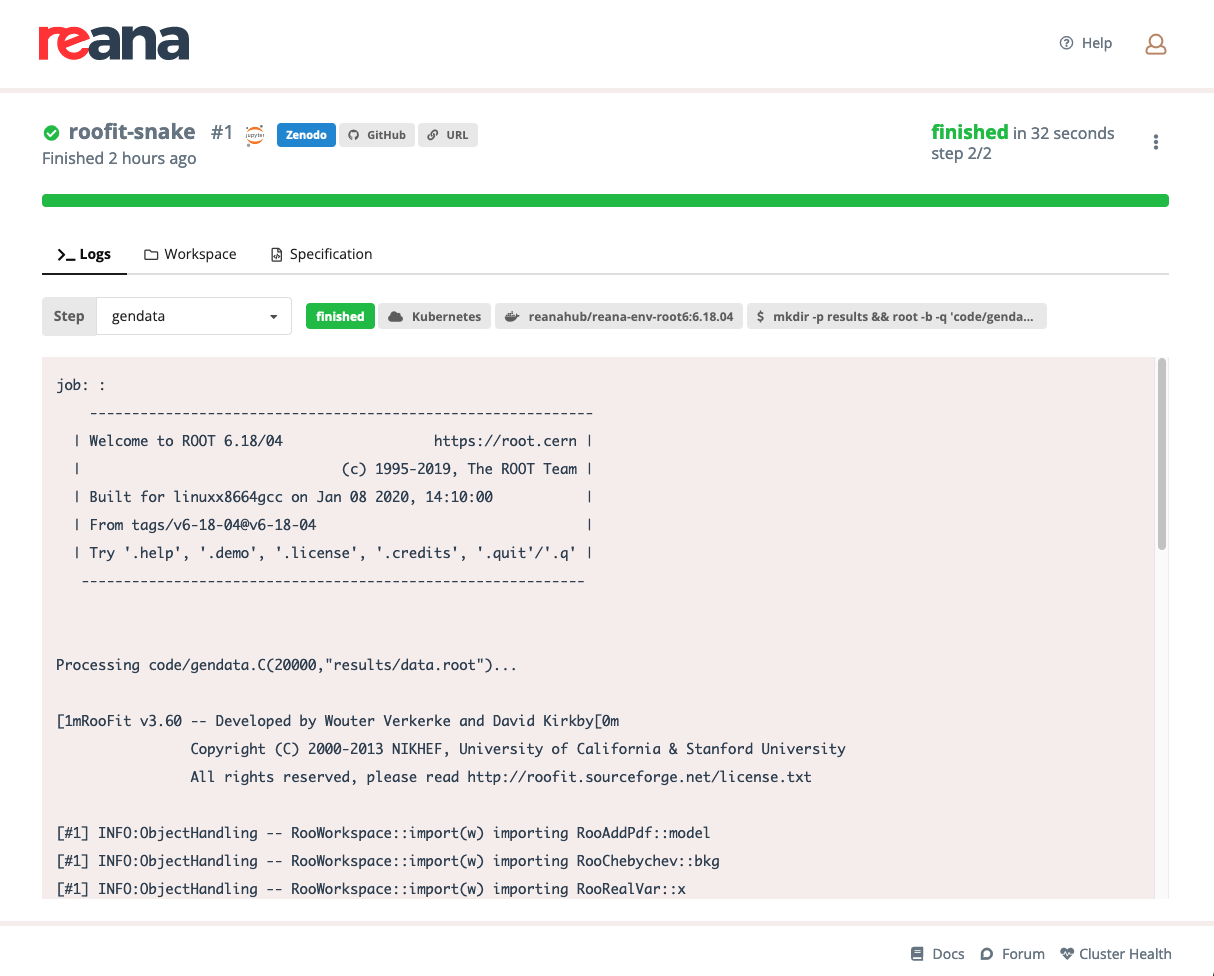Open Help using the question mark icon
This screenshot has width=1214, height=976.
[x=1085, y=43]
